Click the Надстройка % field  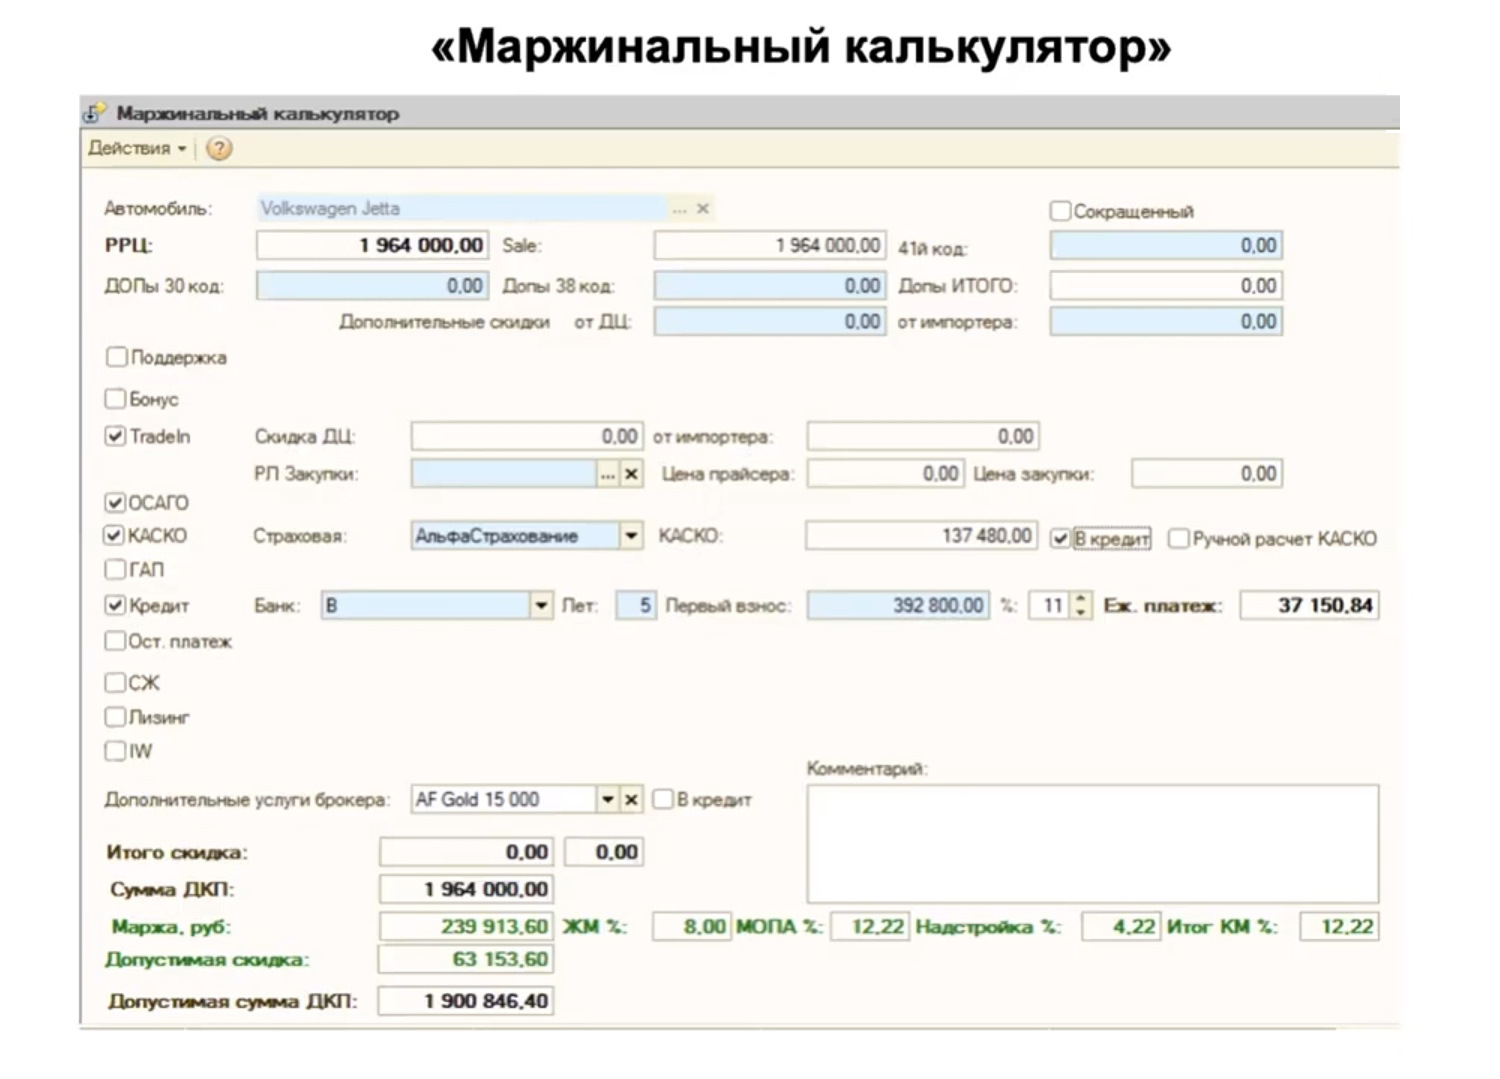coord(1121,927)
